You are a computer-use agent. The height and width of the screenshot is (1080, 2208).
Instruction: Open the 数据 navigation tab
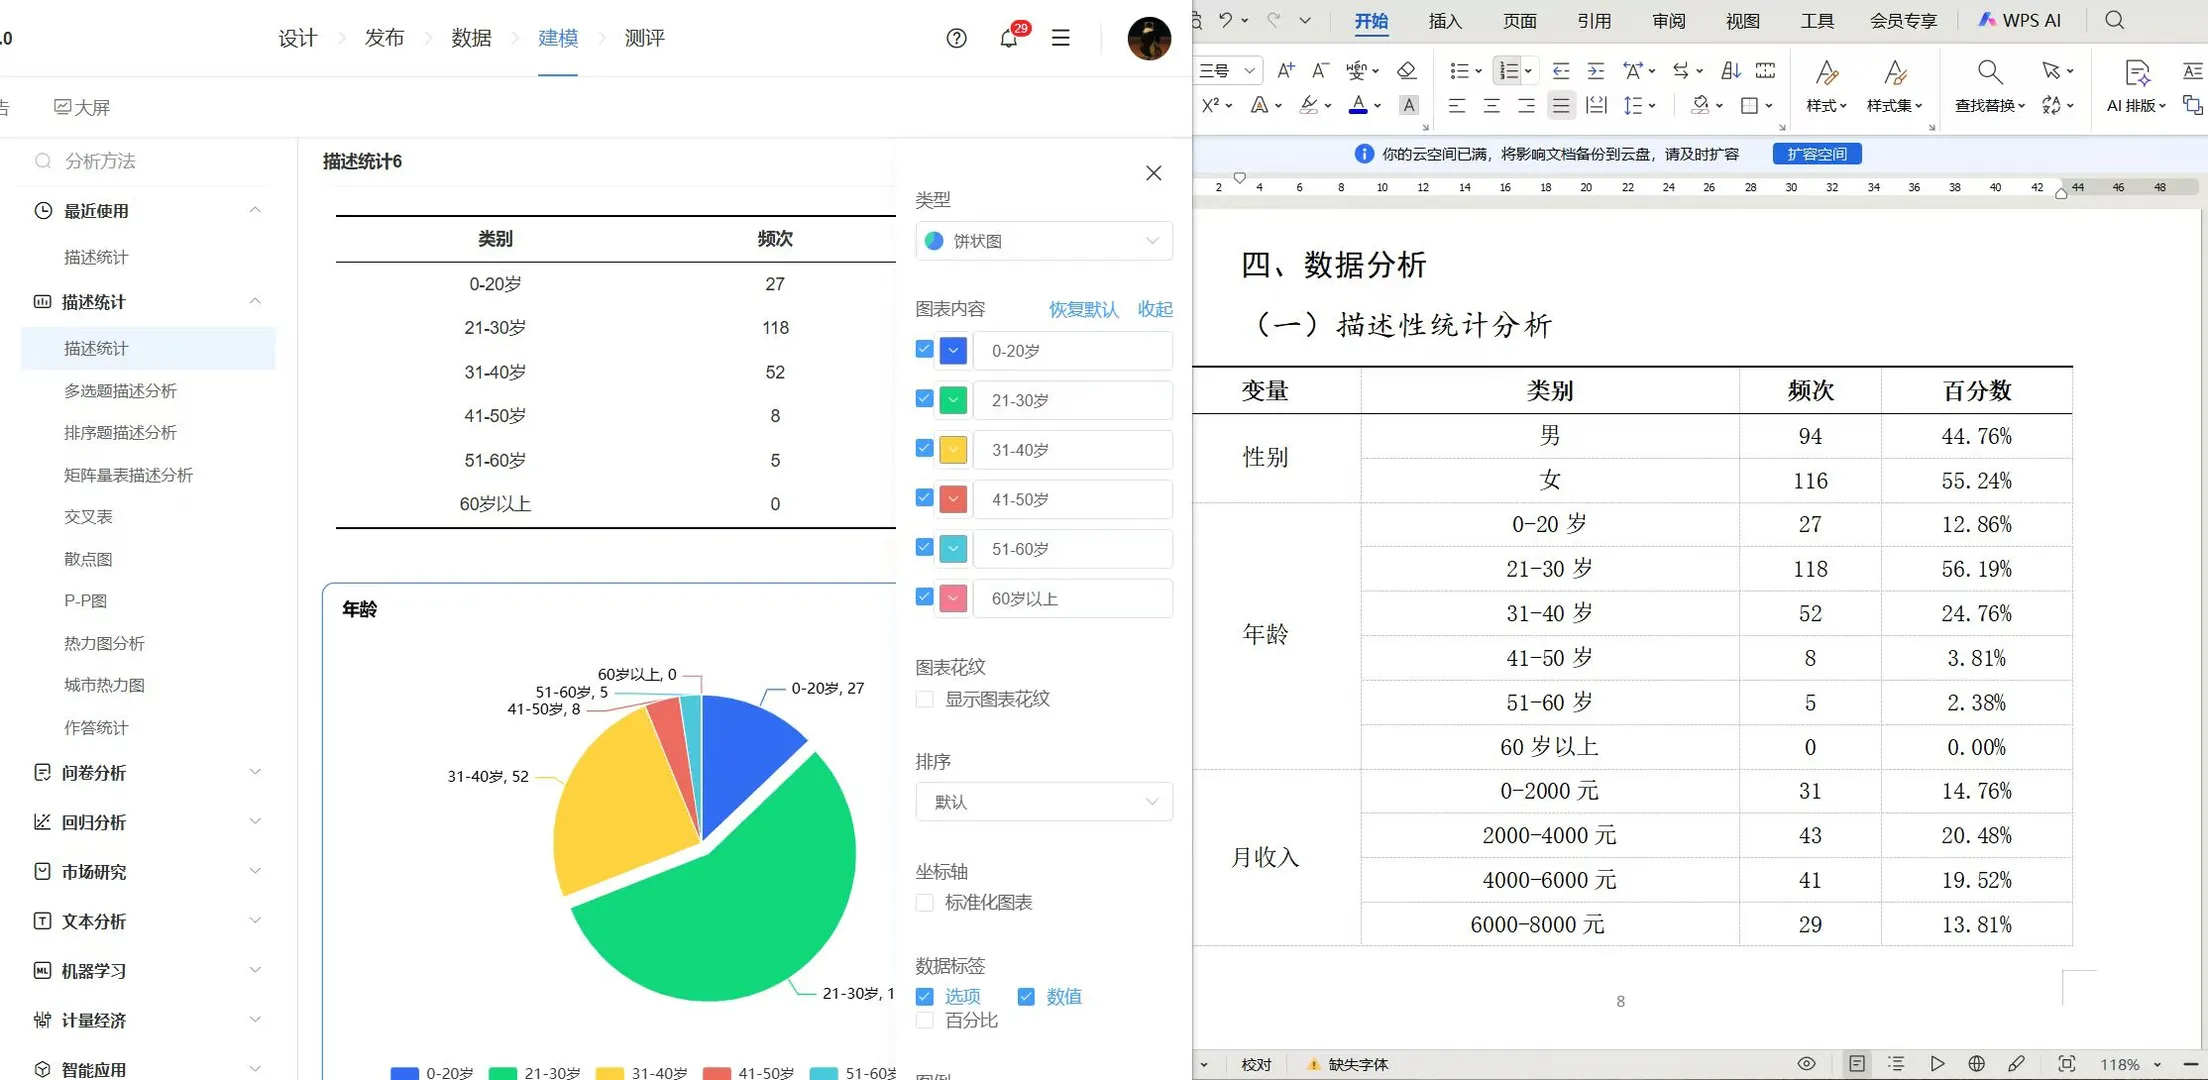pyautogui.click(x=471, y=38)
